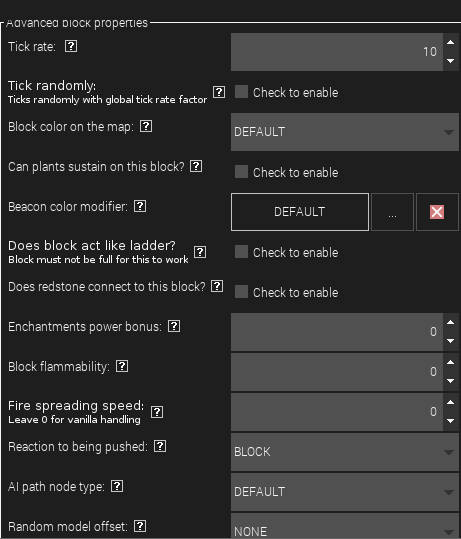The width and height of the screenshot is (461, 539).
Task: Click the Block flammability value field
Action: [x=337, y=372]
